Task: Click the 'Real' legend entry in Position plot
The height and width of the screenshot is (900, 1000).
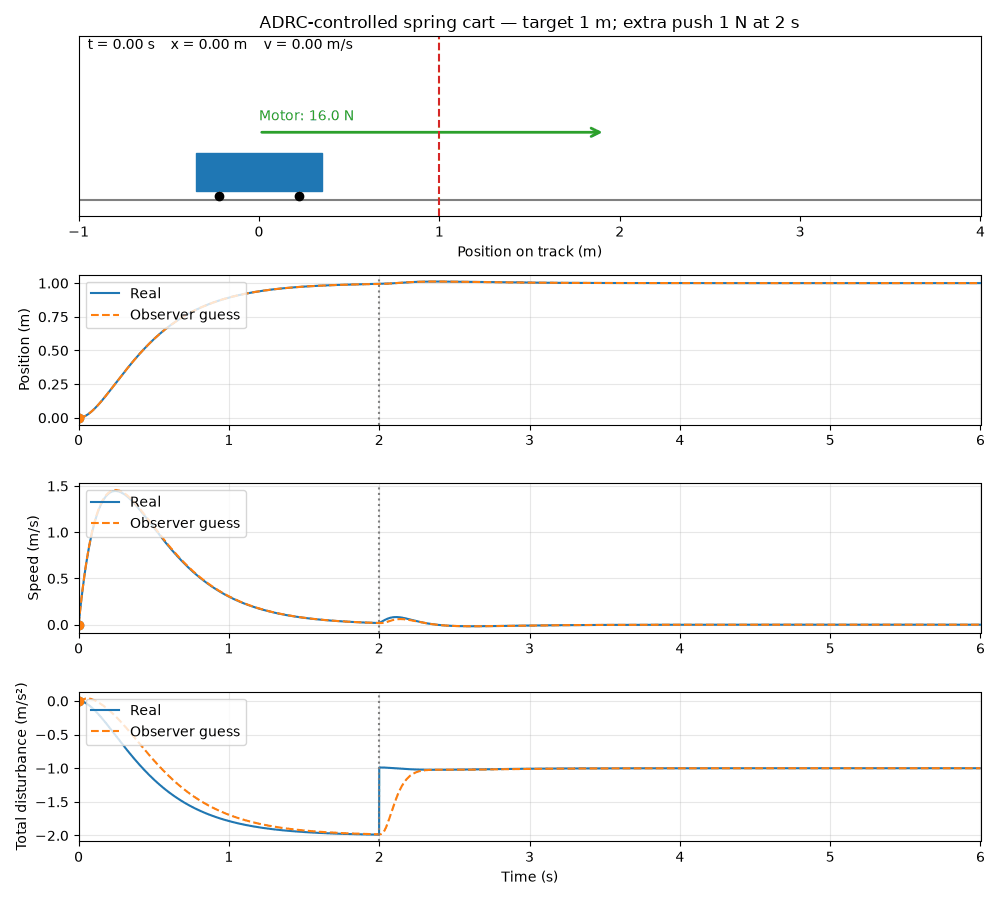Action: 126,293
